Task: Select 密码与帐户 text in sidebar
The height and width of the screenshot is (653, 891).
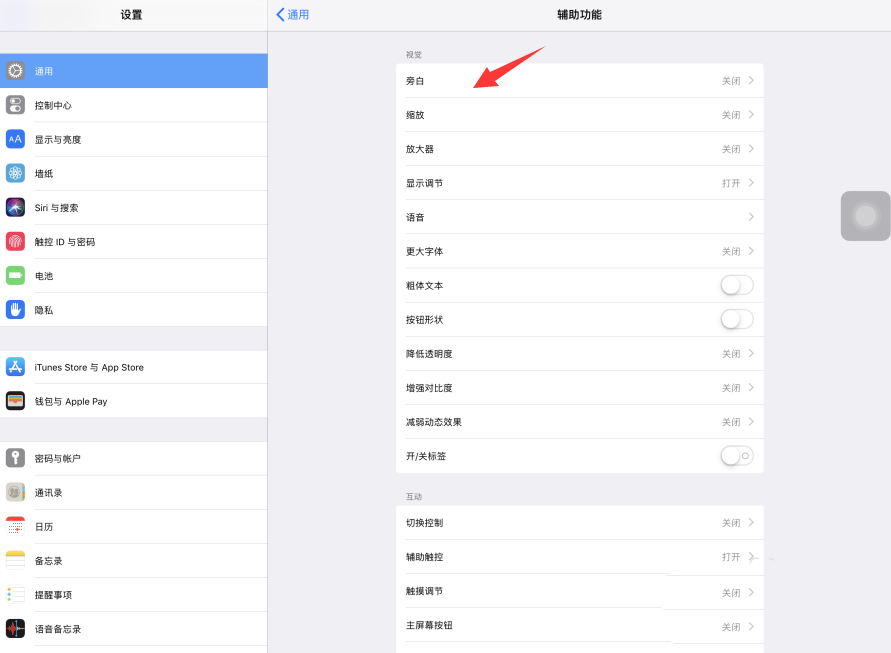Action: coord(57,458)
